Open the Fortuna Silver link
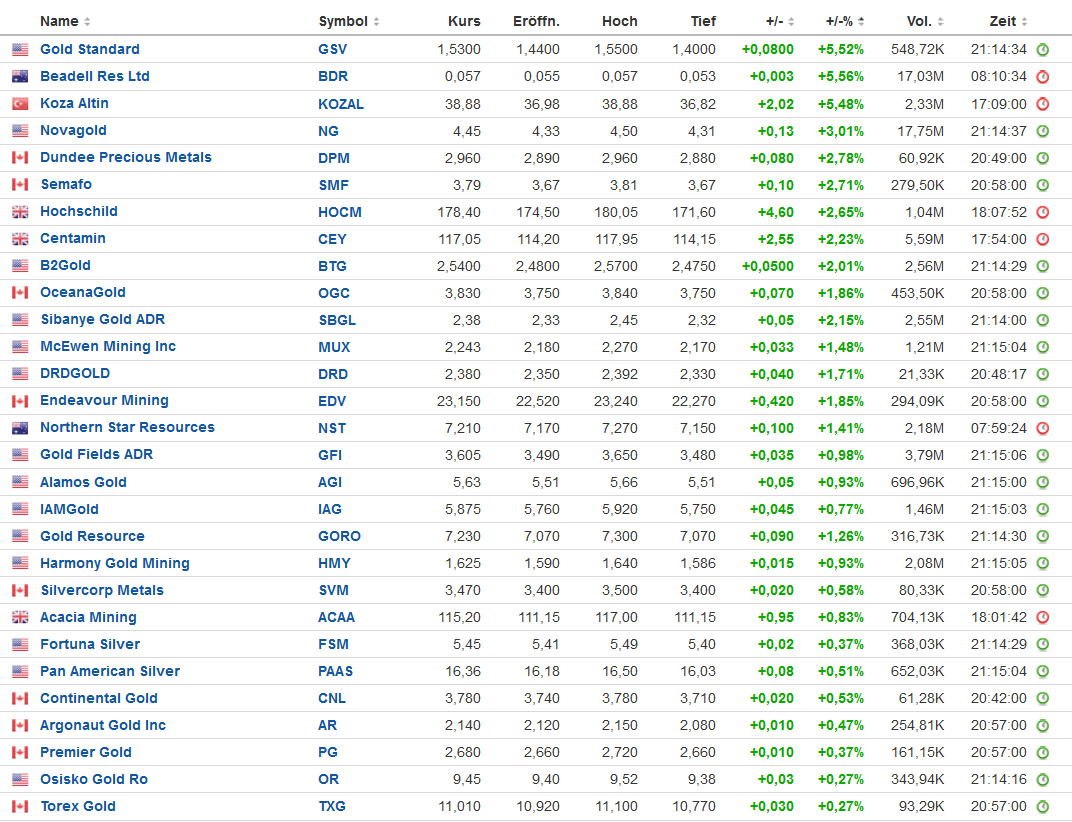 [x=90, y=644]
